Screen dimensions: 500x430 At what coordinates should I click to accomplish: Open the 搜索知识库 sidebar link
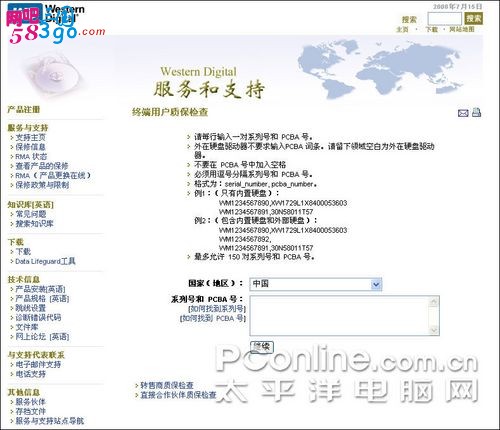coord(34,224)
